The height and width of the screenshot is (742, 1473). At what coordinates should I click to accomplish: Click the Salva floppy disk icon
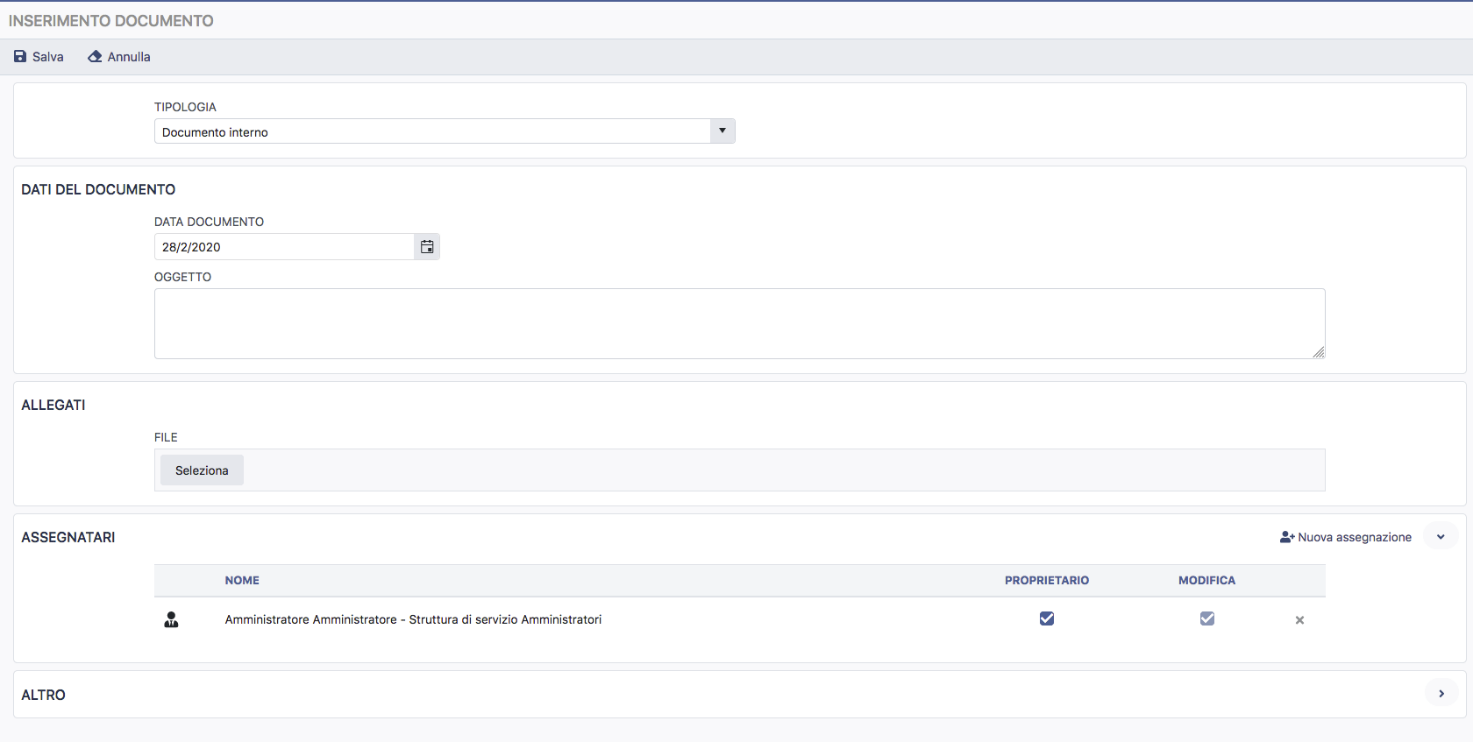pos(20,57)
